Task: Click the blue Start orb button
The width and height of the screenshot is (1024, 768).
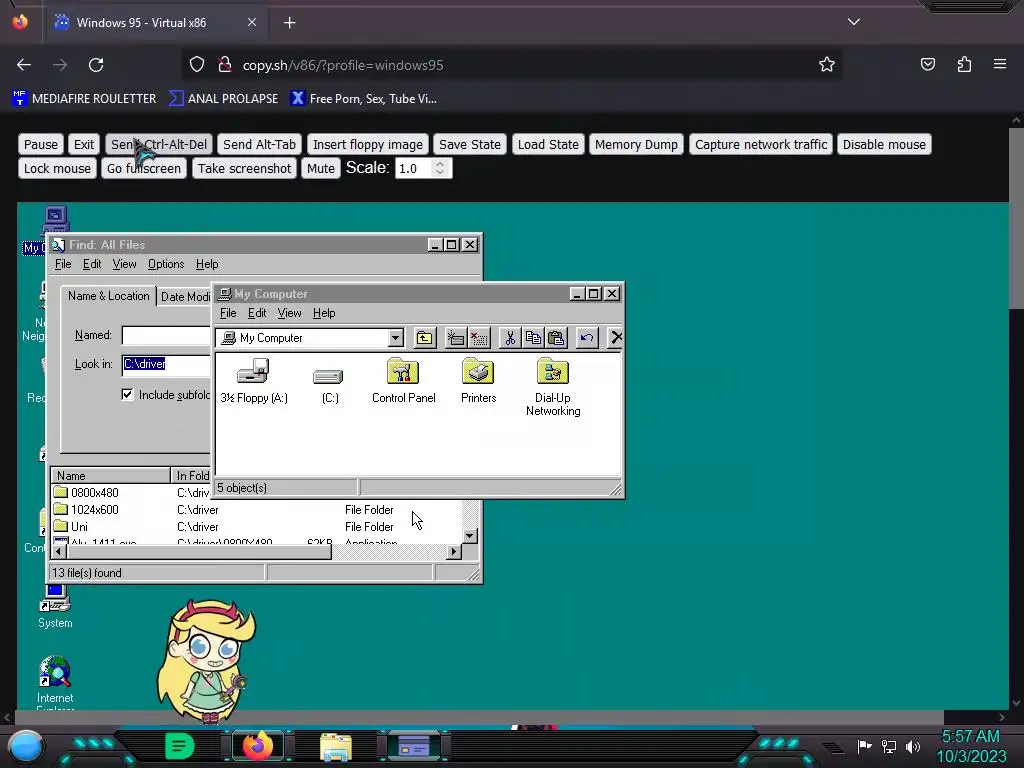Action: tap(25, 746)
